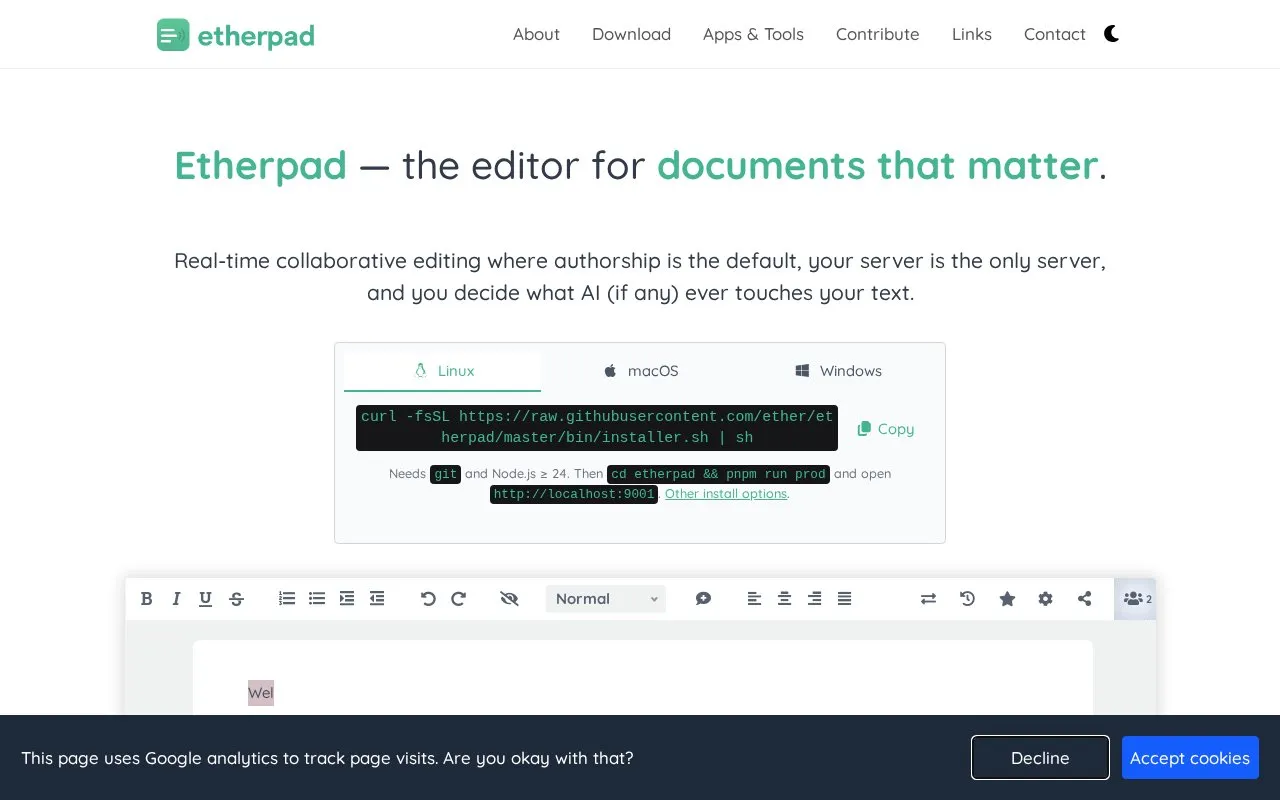Align text to the left
Image resolution: width=1280 pixels, height=800 pixels.
pyautogui.click(x=754, y=599)
